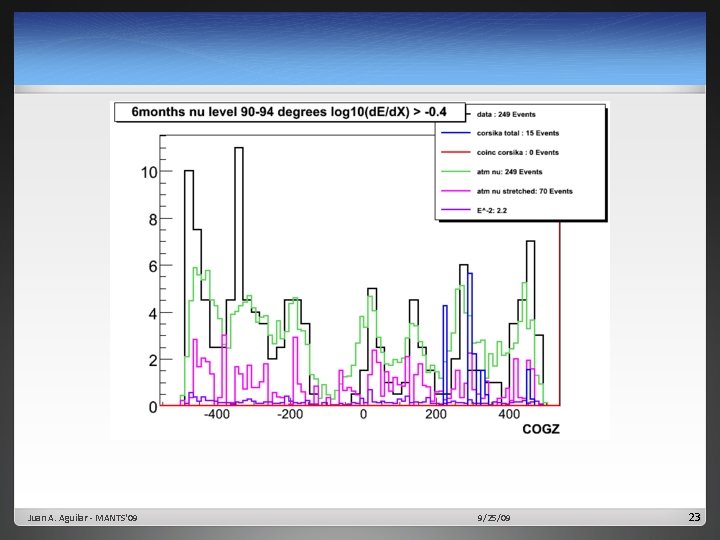
Task: Click the x-axis tick label '-400'
Action: coord(217,414)
